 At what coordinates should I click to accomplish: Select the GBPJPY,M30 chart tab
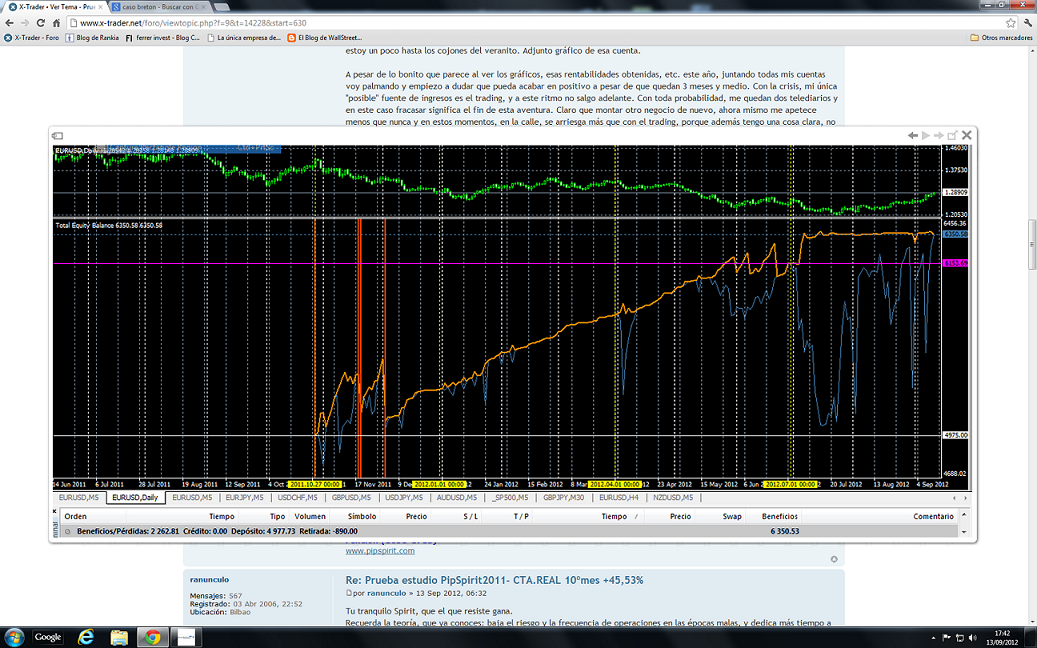pyautogui.click(x=563, y=497)
